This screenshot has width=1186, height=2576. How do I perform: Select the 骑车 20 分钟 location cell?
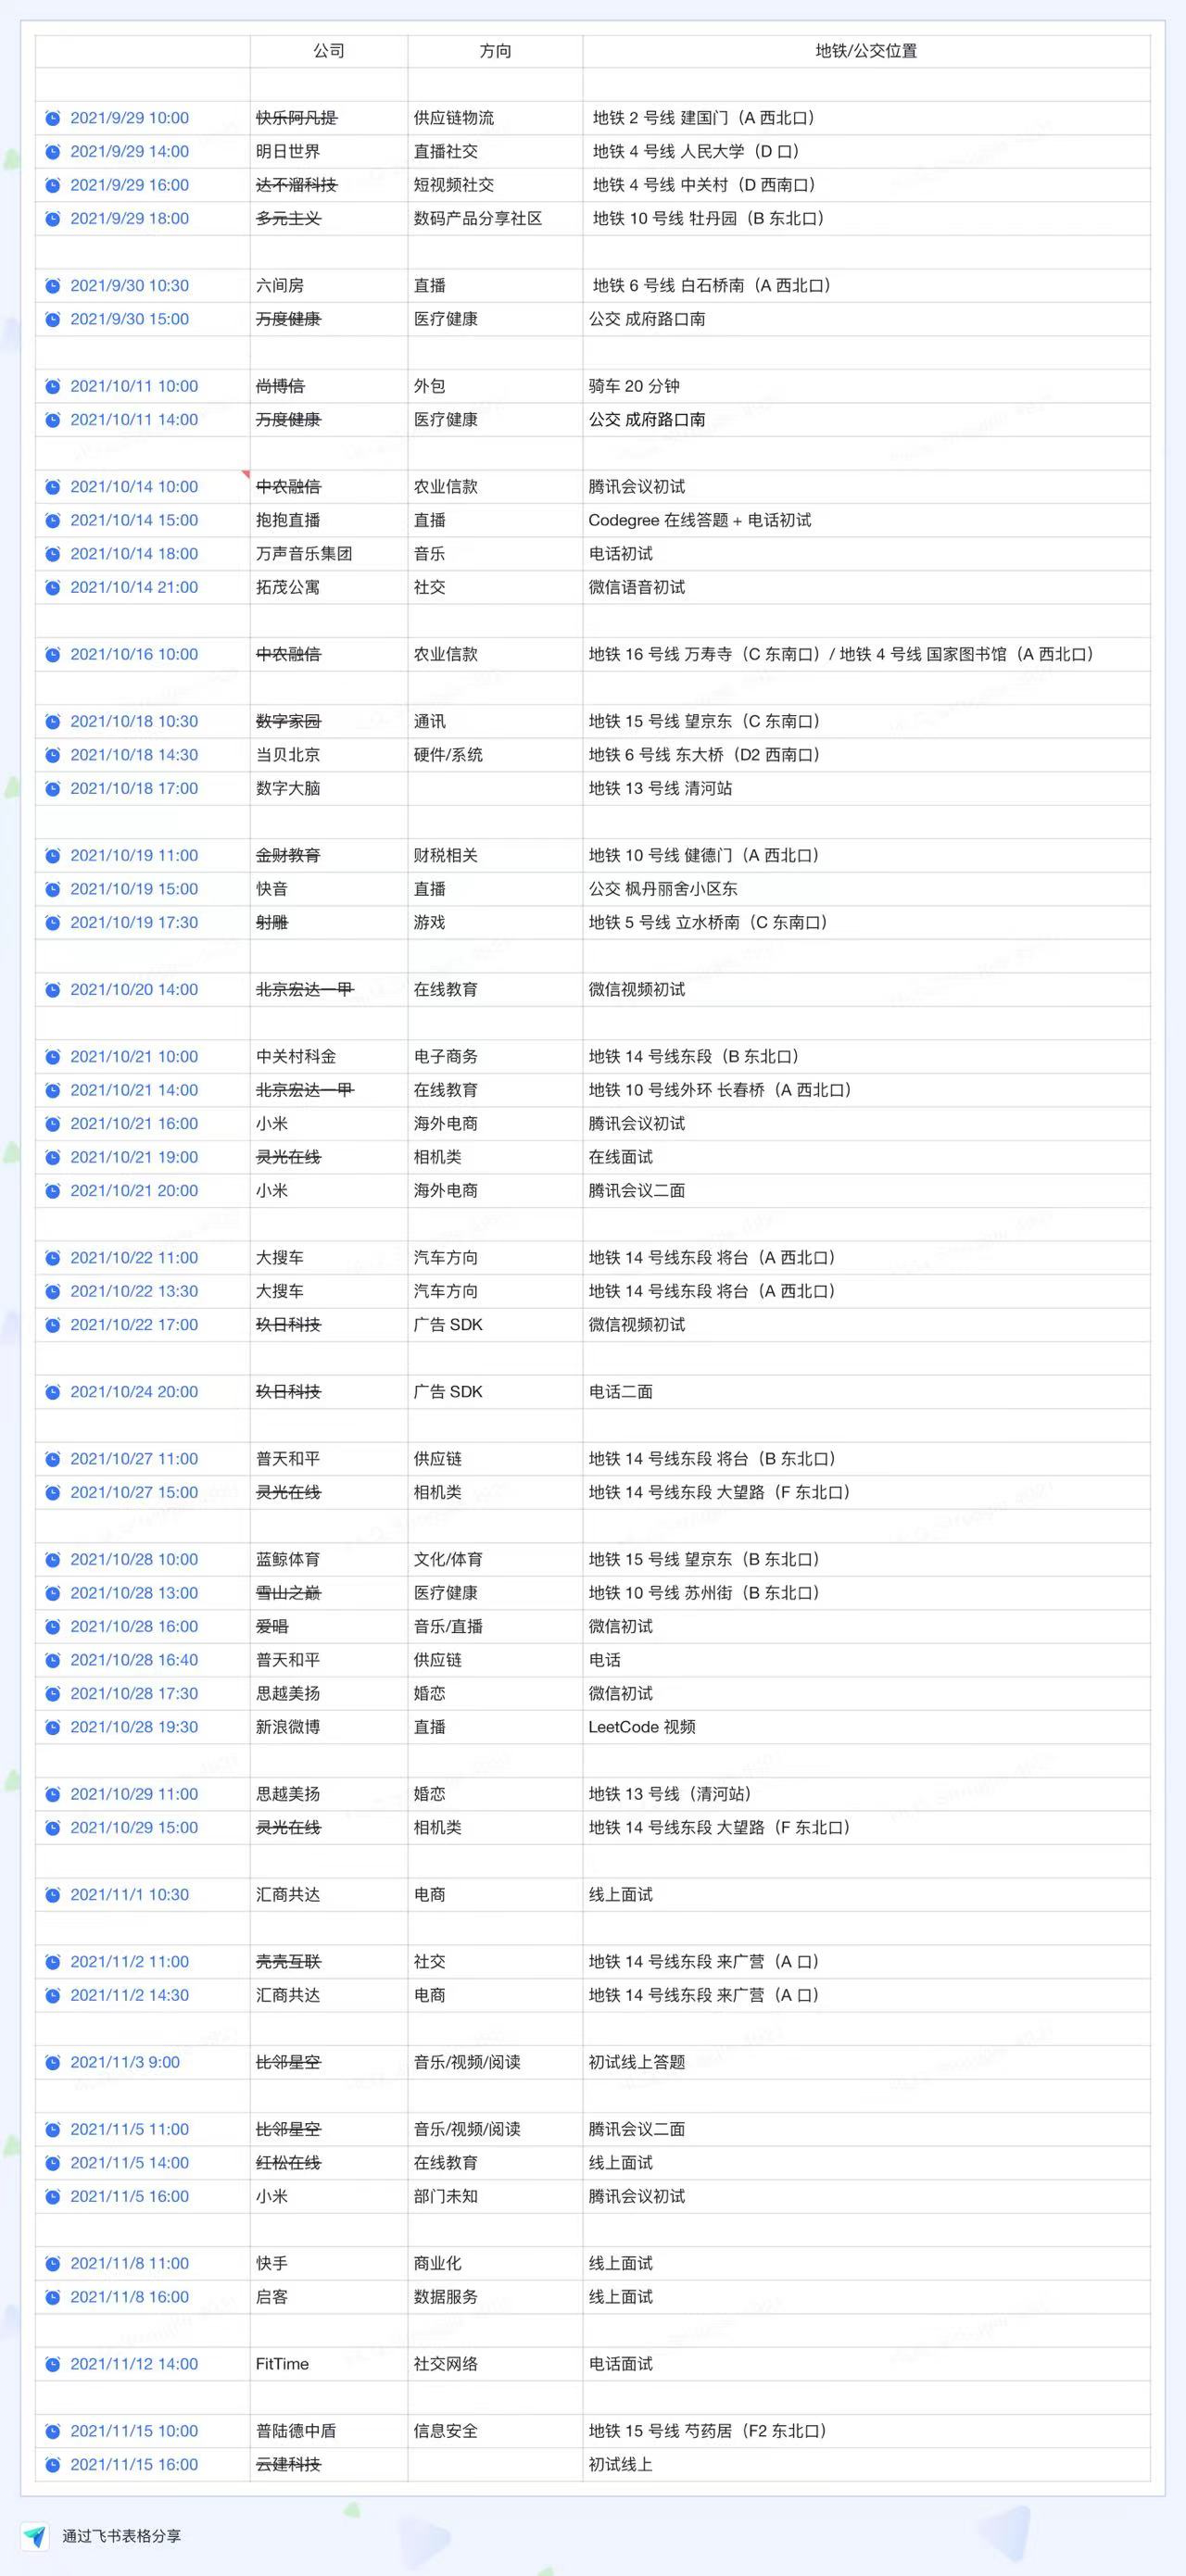tap(866, 386)
